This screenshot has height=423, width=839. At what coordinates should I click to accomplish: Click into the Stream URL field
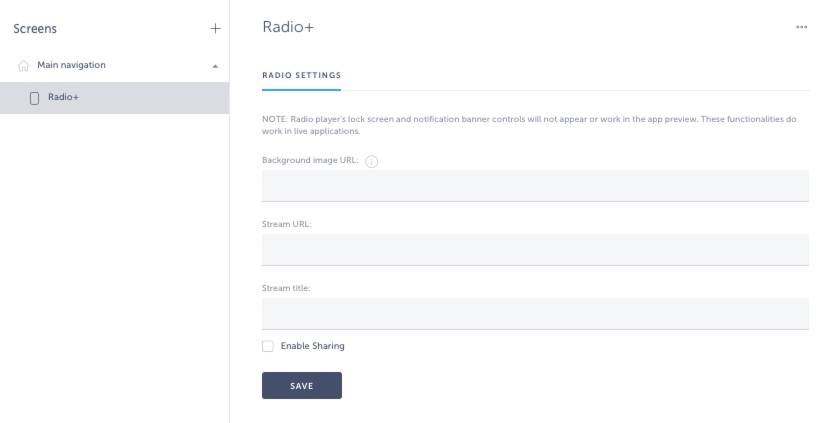(x=535, y=249)
